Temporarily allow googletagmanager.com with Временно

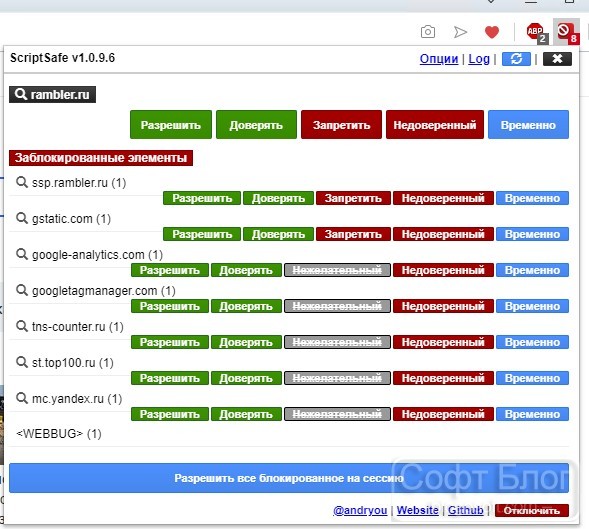532,306
